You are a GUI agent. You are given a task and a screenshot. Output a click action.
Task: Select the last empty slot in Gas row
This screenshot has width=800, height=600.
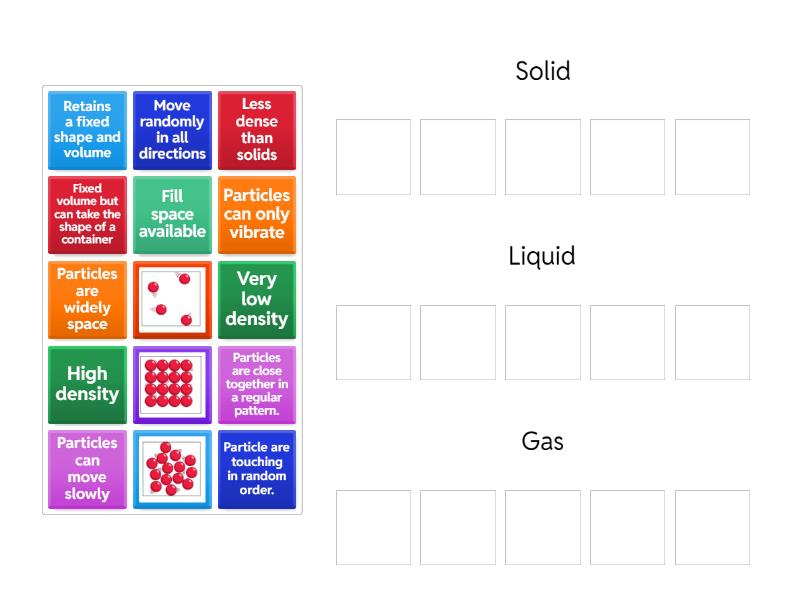pos(712,527)
